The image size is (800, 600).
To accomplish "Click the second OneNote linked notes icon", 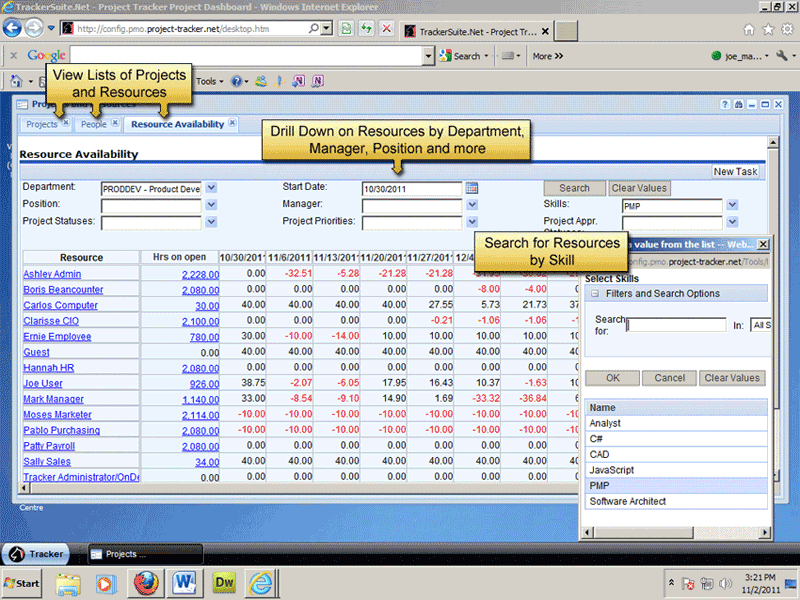I will coord(317,81).
